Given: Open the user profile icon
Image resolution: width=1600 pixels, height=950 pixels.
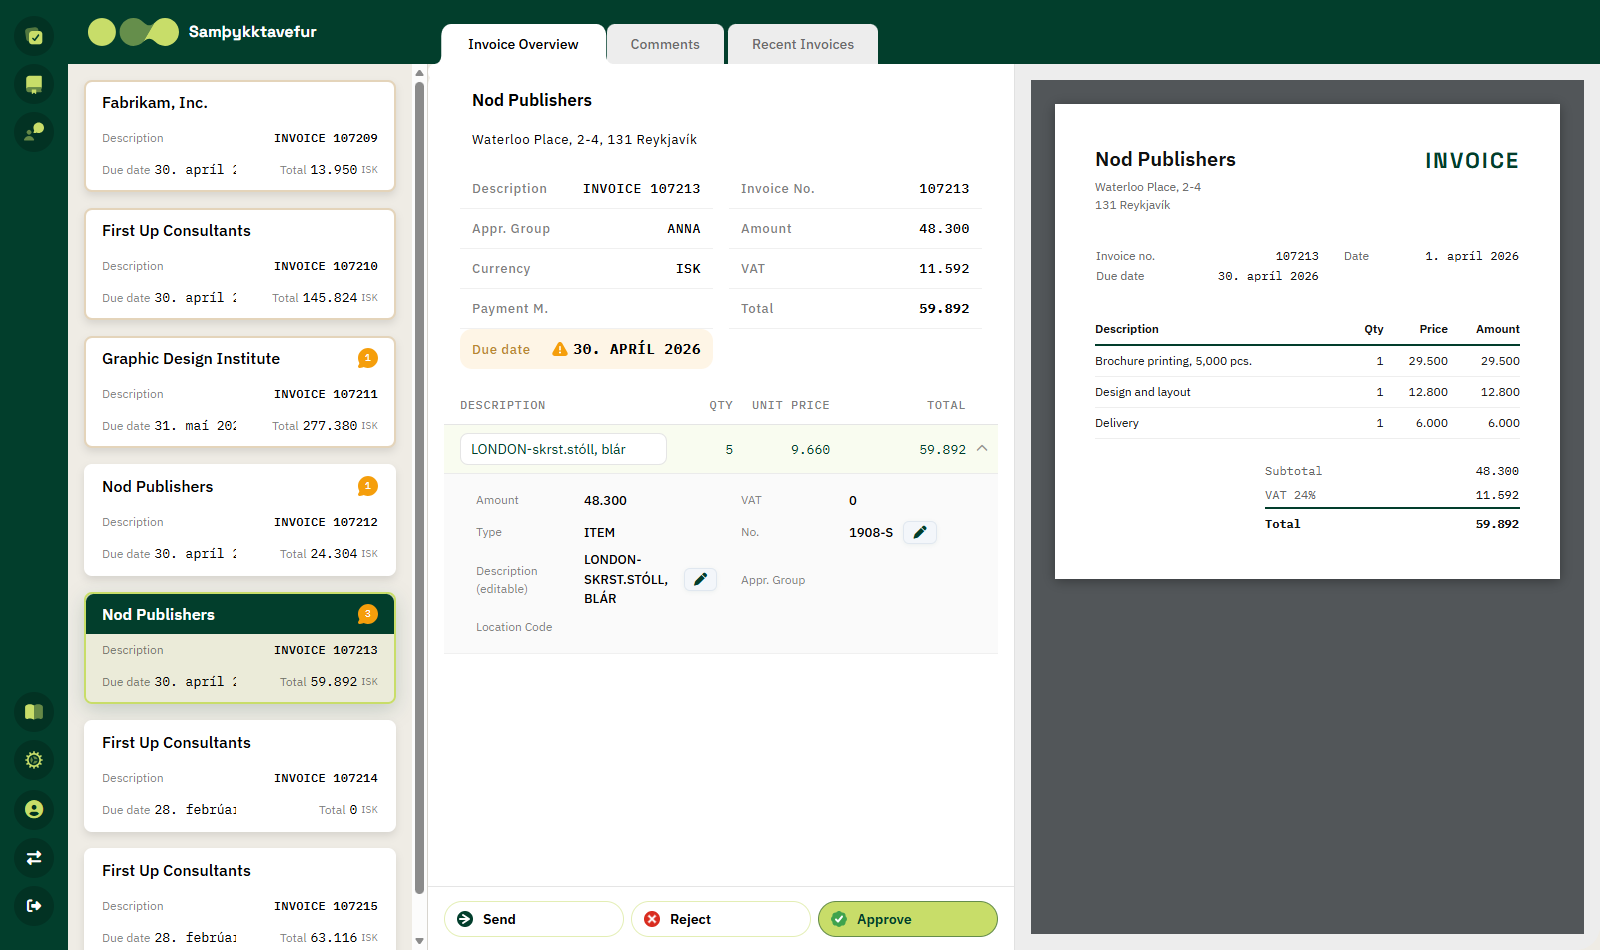Looking at the screenshot, I should (x=34, y=809).
